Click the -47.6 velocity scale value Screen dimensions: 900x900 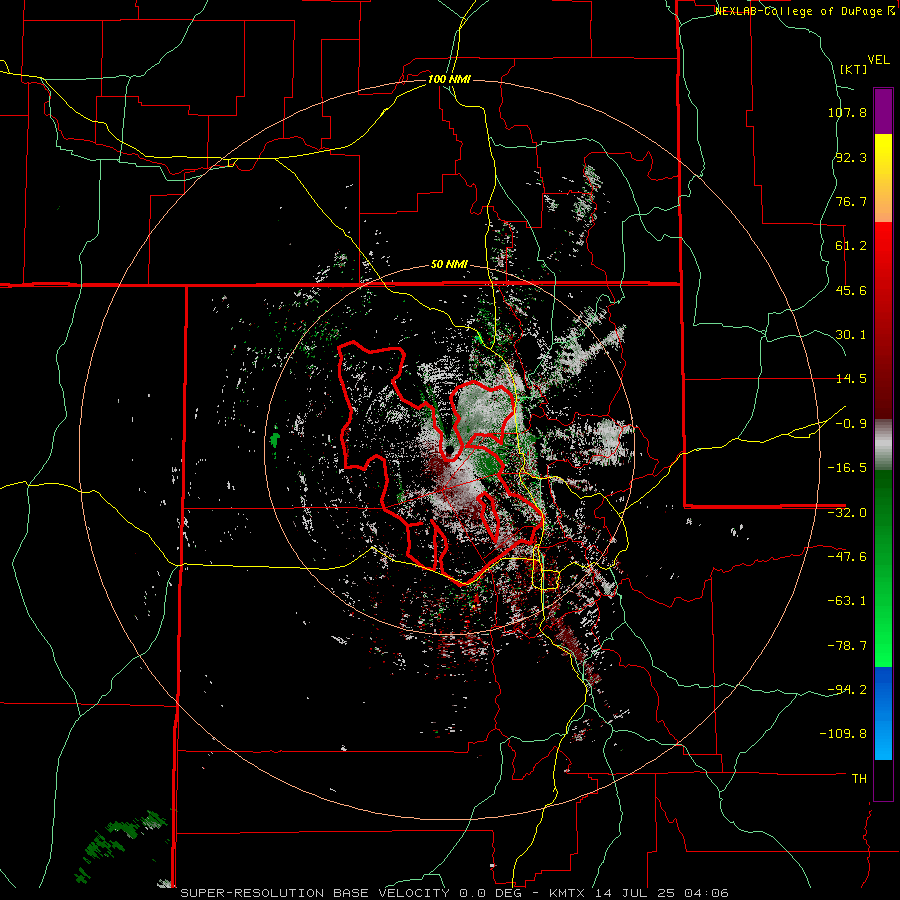pyautogui.click(x=847, y=557)
